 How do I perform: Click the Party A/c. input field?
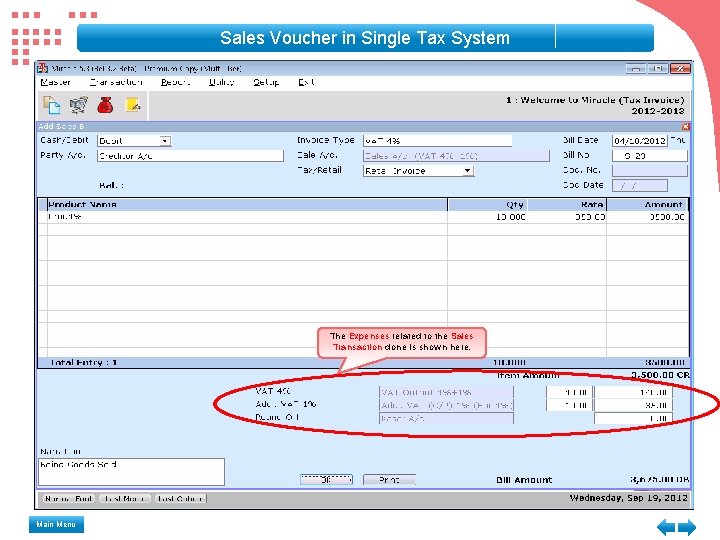click(190, 156)
